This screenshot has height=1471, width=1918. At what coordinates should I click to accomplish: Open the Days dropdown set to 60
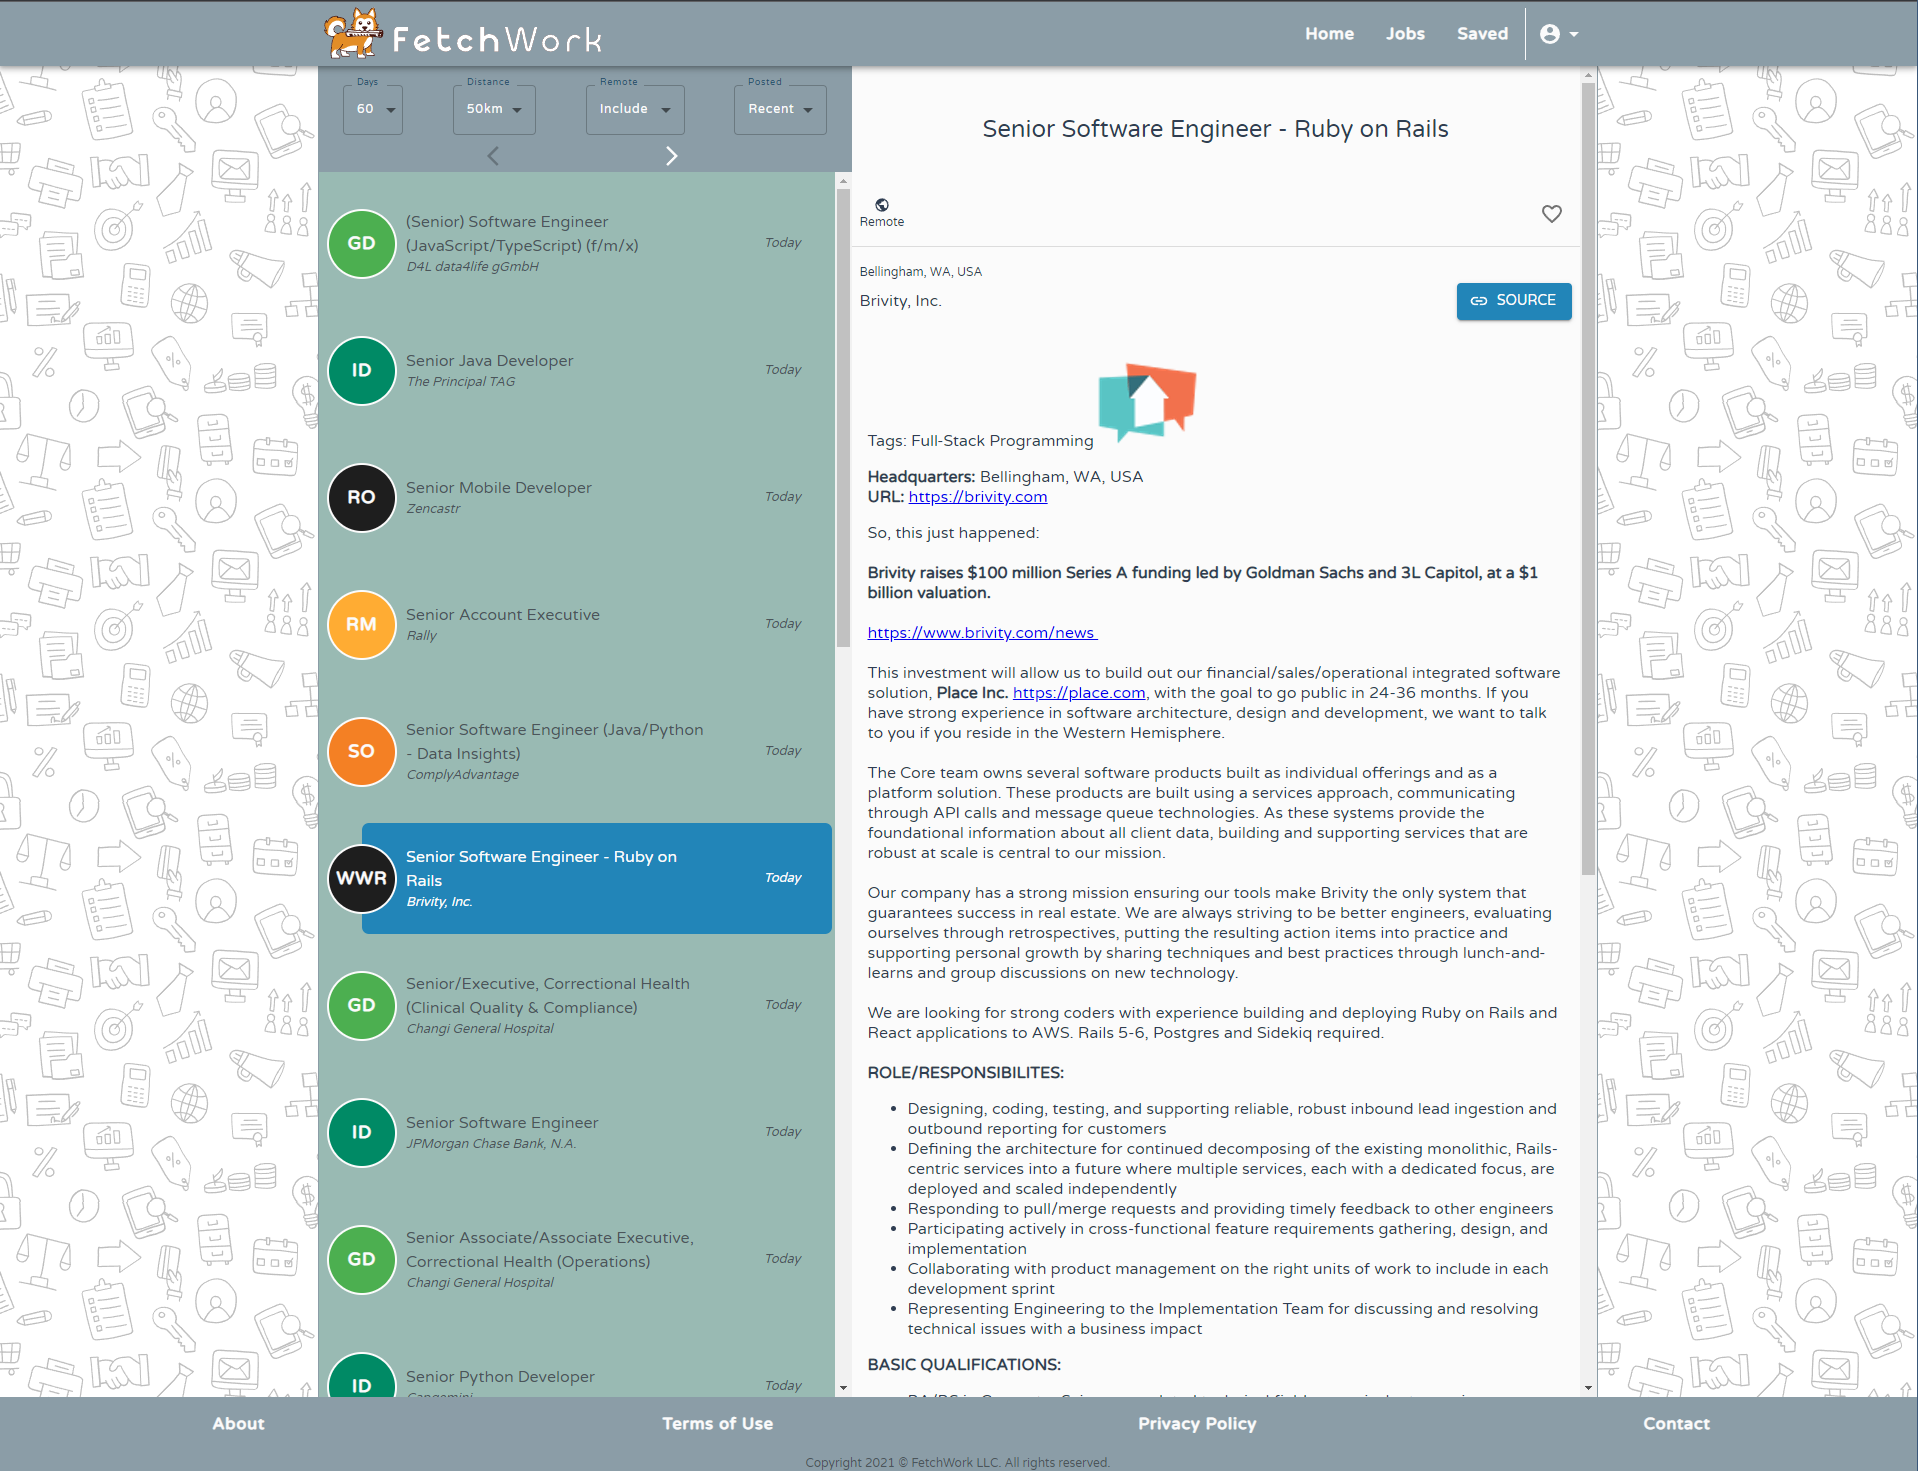[373, 109]
